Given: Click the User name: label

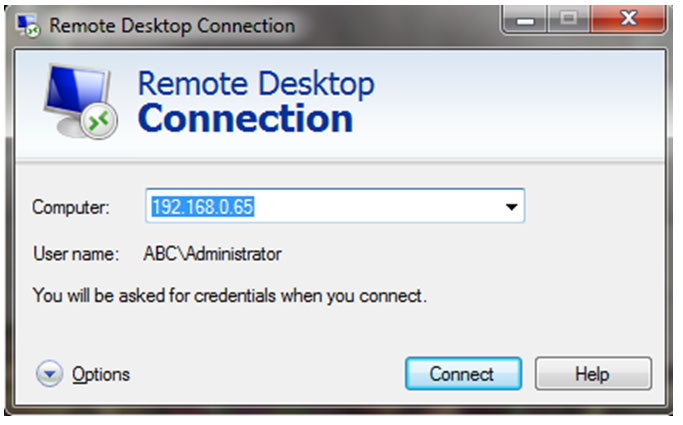Looking at the screenshot, I should pos(76,253).
